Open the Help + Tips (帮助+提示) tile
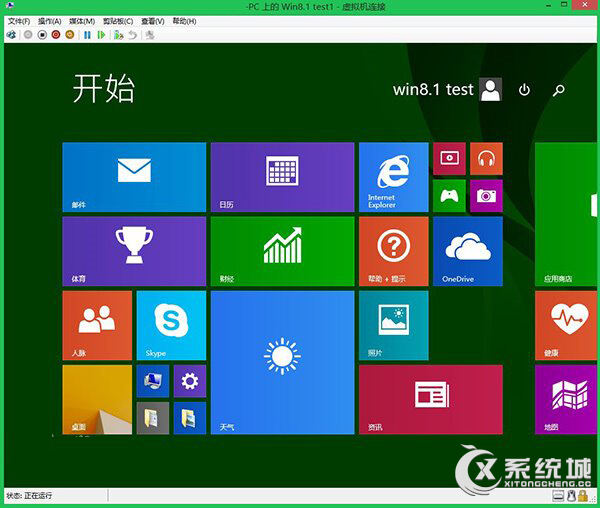 [394, 251]
